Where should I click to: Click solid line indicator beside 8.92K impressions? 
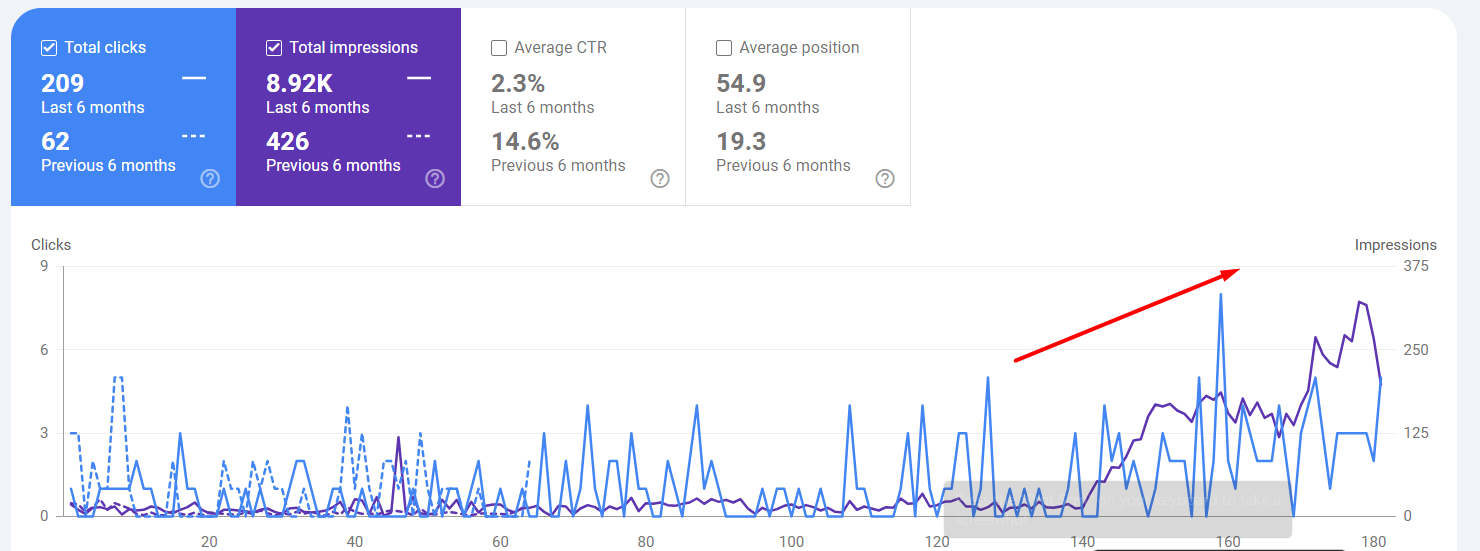pos(419,78)
